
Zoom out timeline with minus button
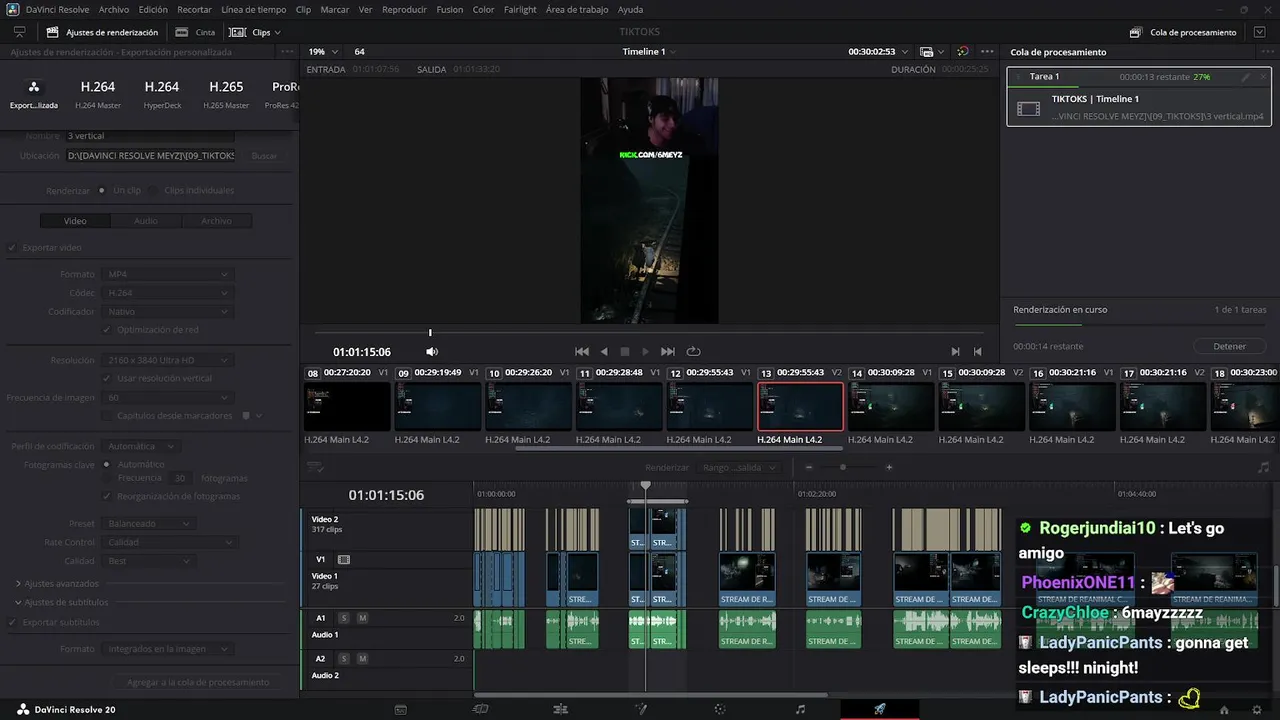pos(809,467)
